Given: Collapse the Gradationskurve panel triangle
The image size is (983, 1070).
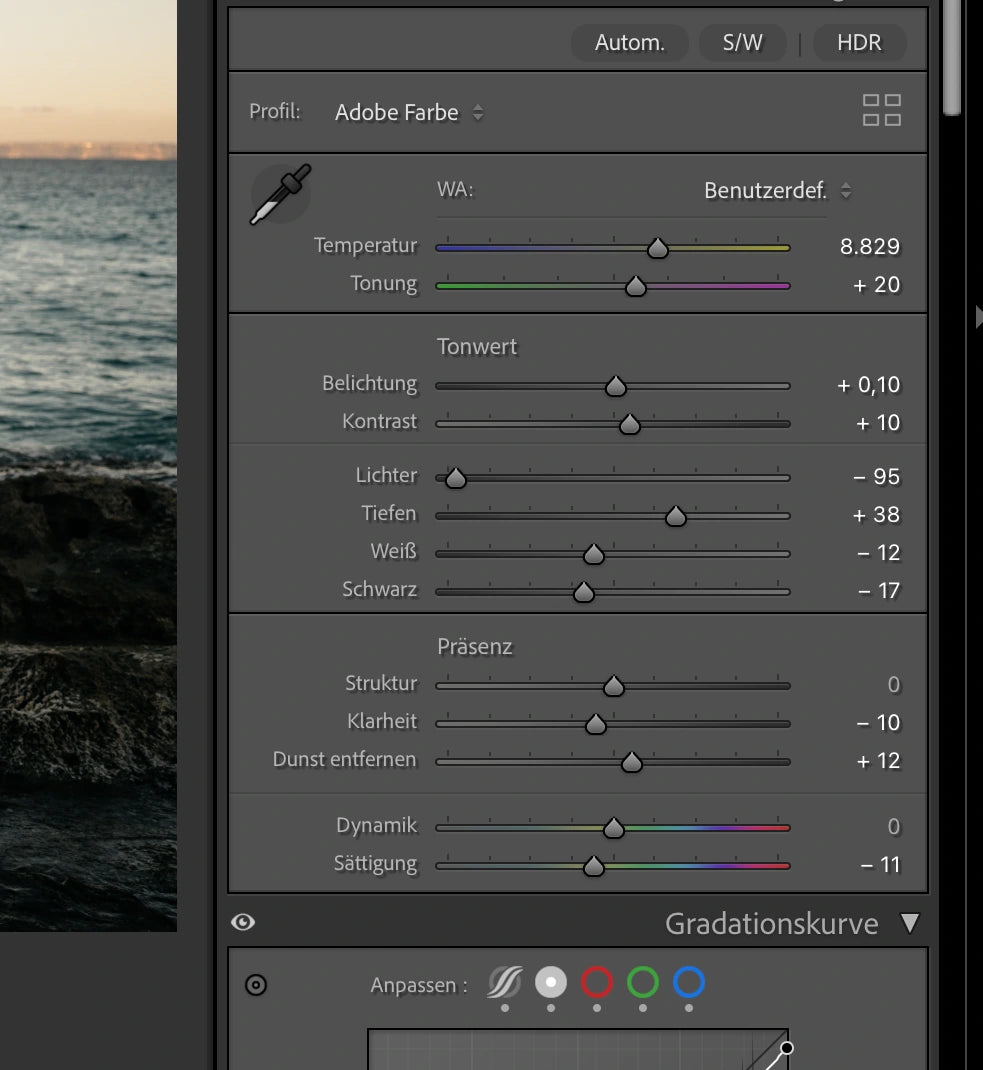Looking at the screenshot, I should point(909,923).
